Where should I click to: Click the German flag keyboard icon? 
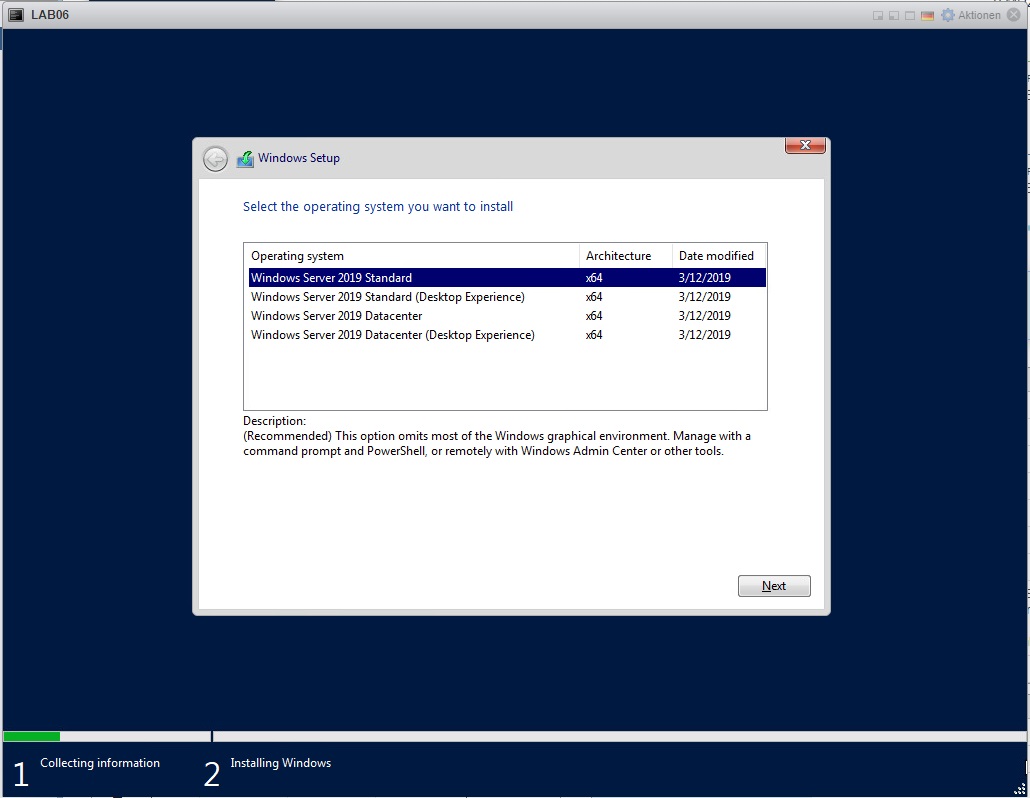coord(927,15)
